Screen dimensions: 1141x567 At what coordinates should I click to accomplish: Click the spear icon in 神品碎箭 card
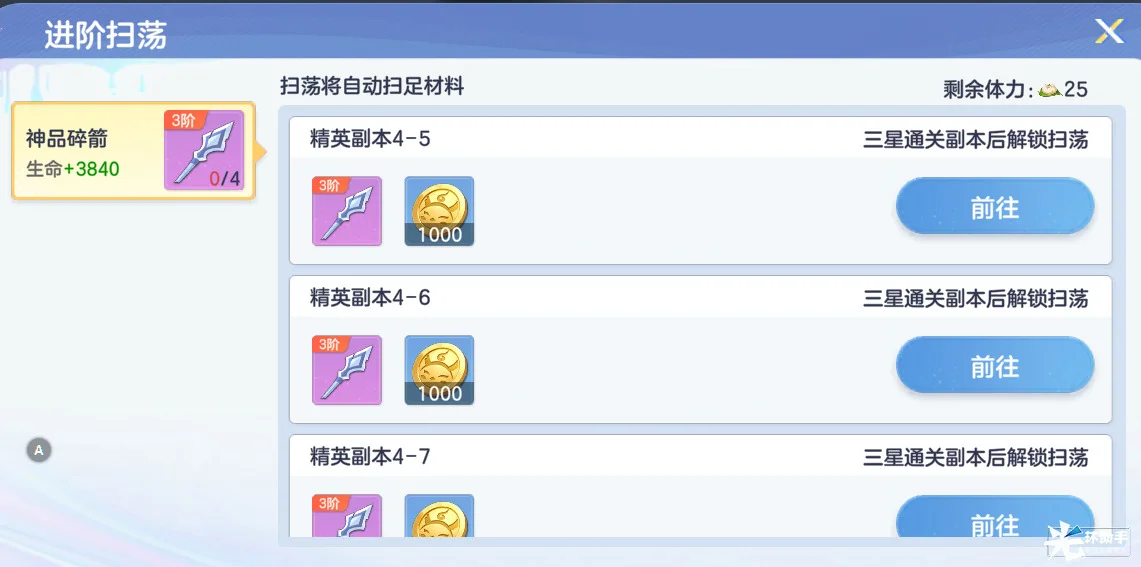[204, 151]
